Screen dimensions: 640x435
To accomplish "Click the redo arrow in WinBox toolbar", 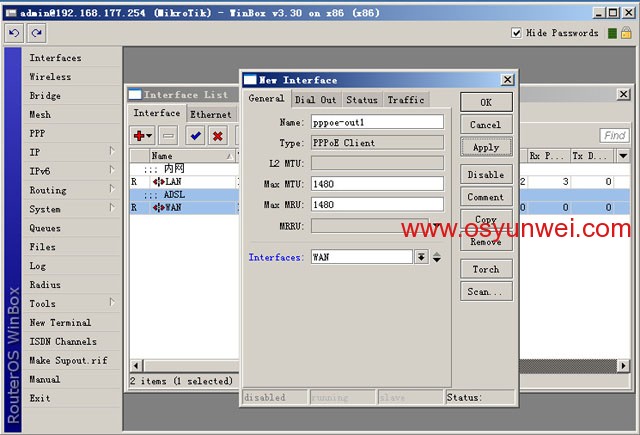I will [36, 34].
